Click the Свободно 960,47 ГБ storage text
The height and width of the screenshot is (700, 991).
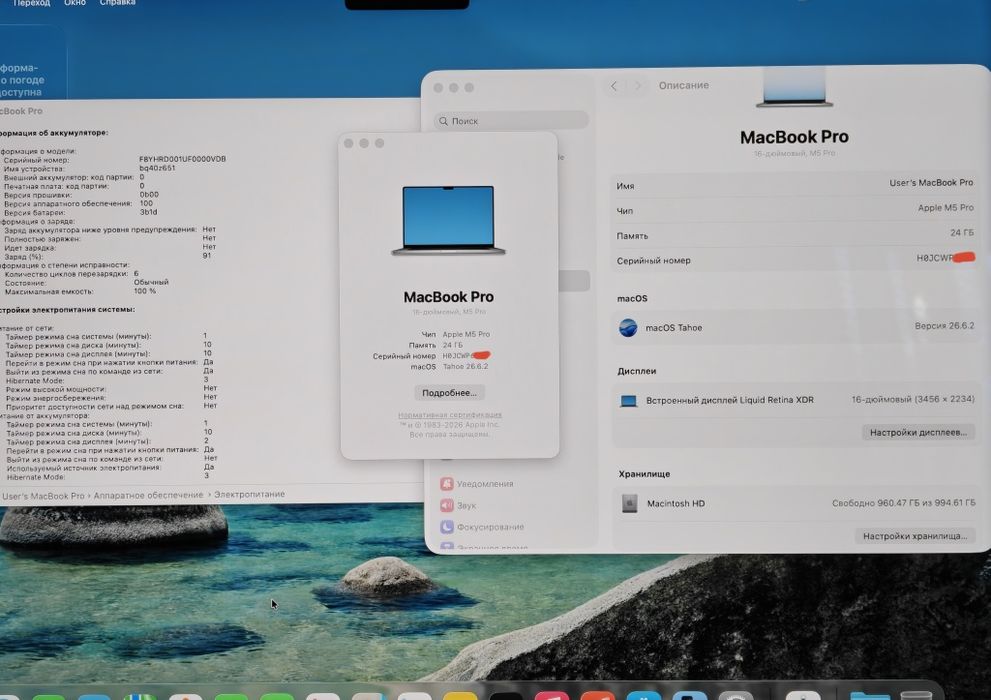coord(903,503)
